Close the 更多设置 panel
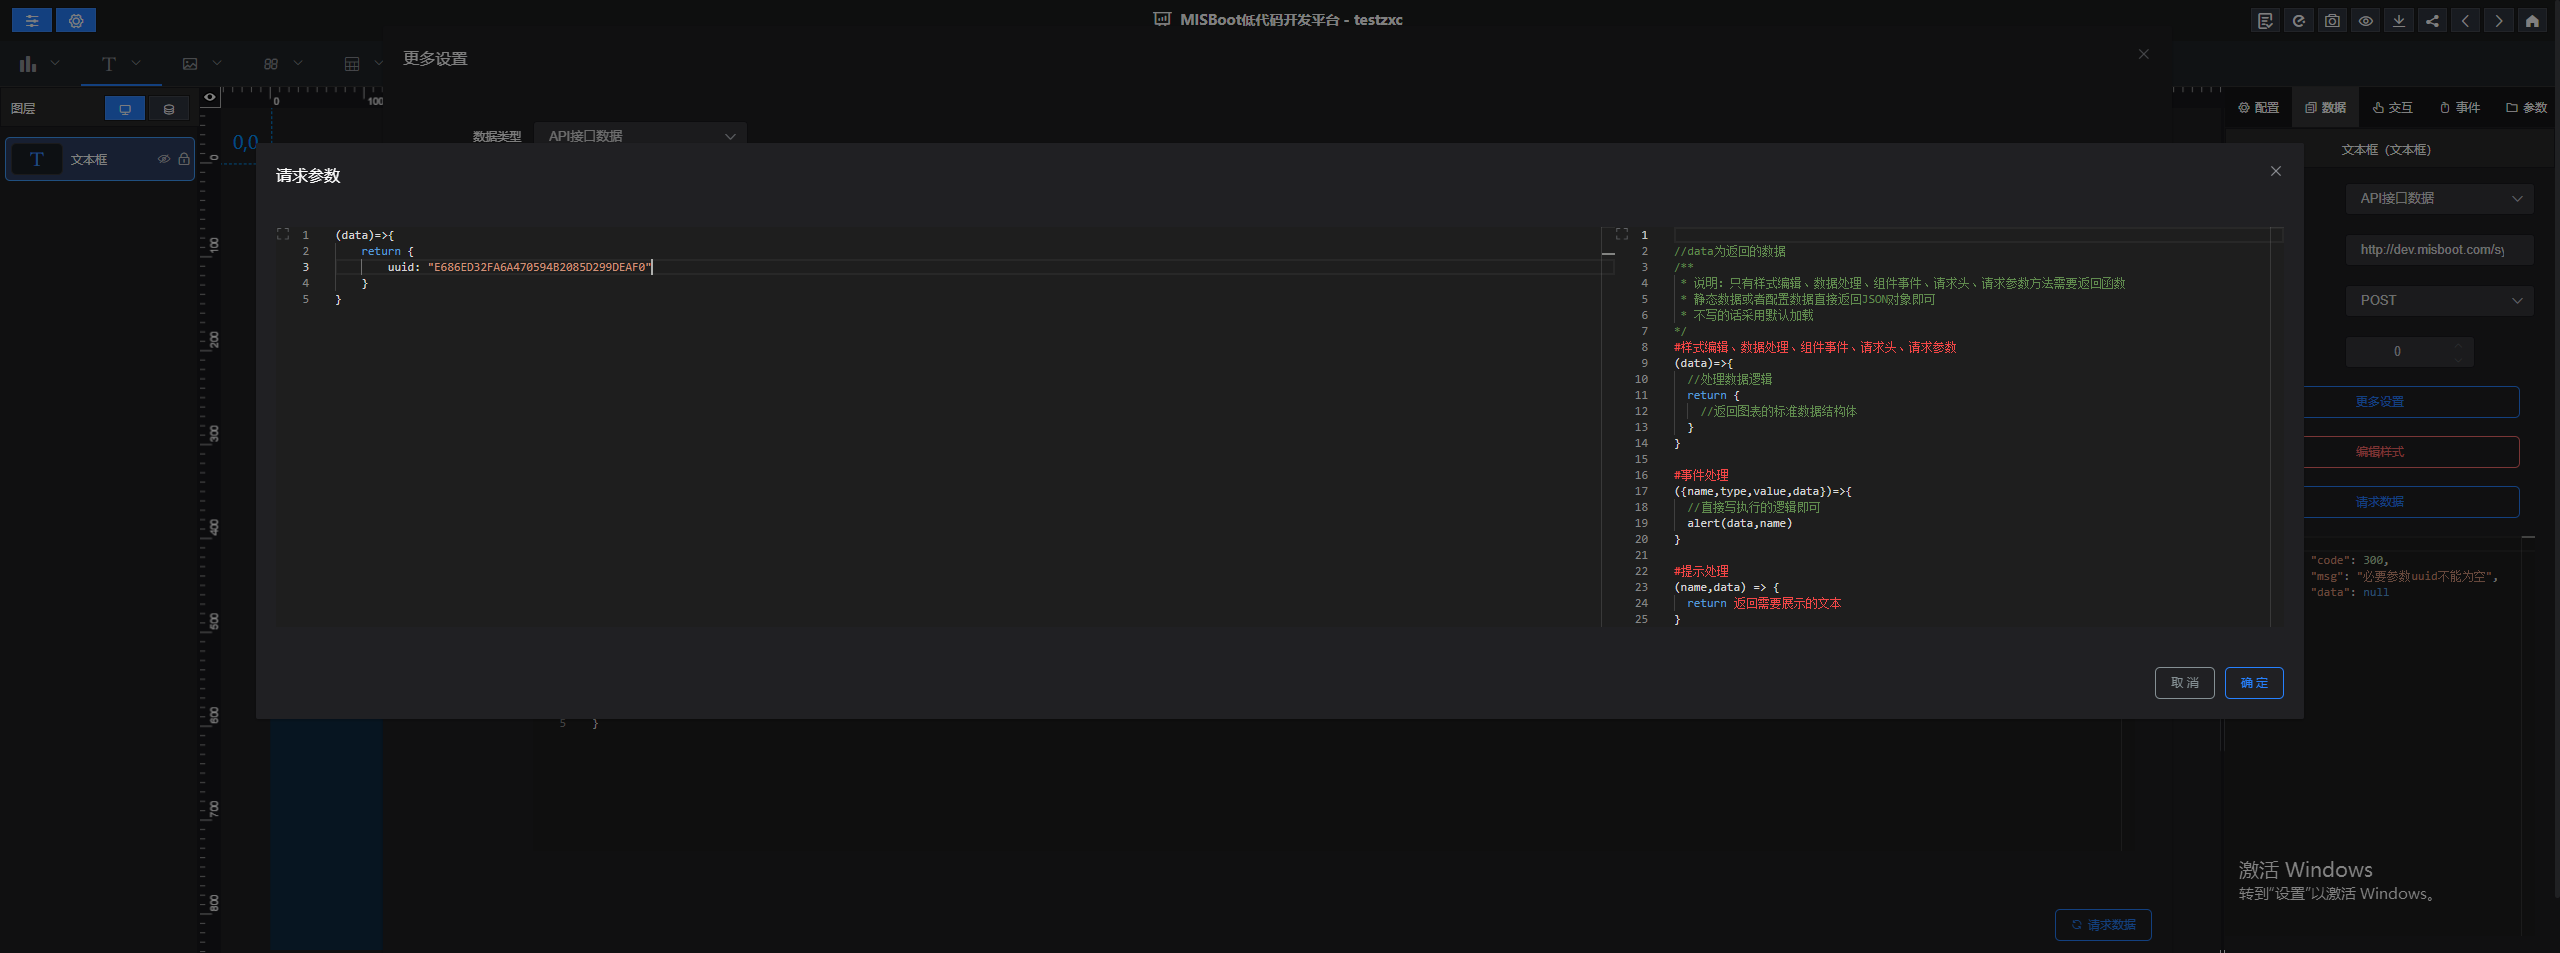The height and width of the screenshot is (953, 2560). click(2144, 54)
